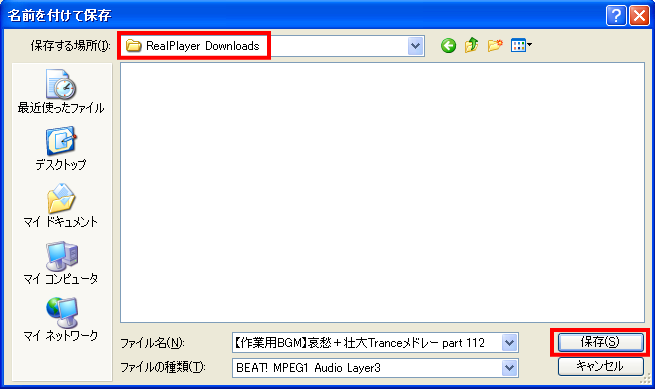Image resolution: width=655 pixels, height=389 pixels.
Task: Go up one folder level
Action: click(471, 45)
